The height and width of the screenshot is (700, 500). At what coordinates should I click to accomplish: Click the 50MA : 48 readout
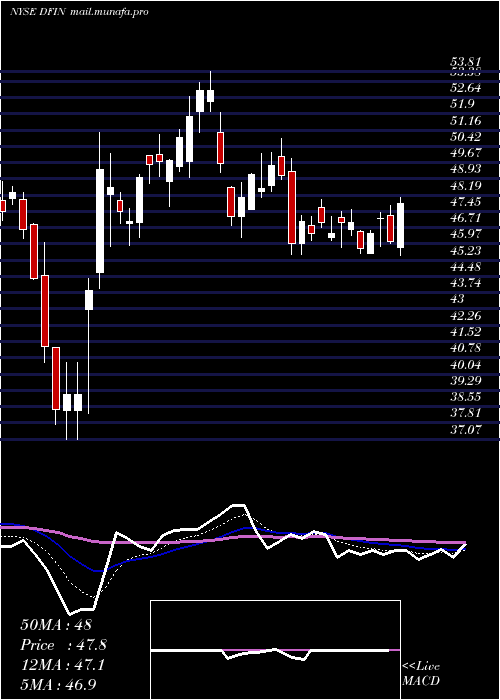pyautogui.click(x=56, y=625)
